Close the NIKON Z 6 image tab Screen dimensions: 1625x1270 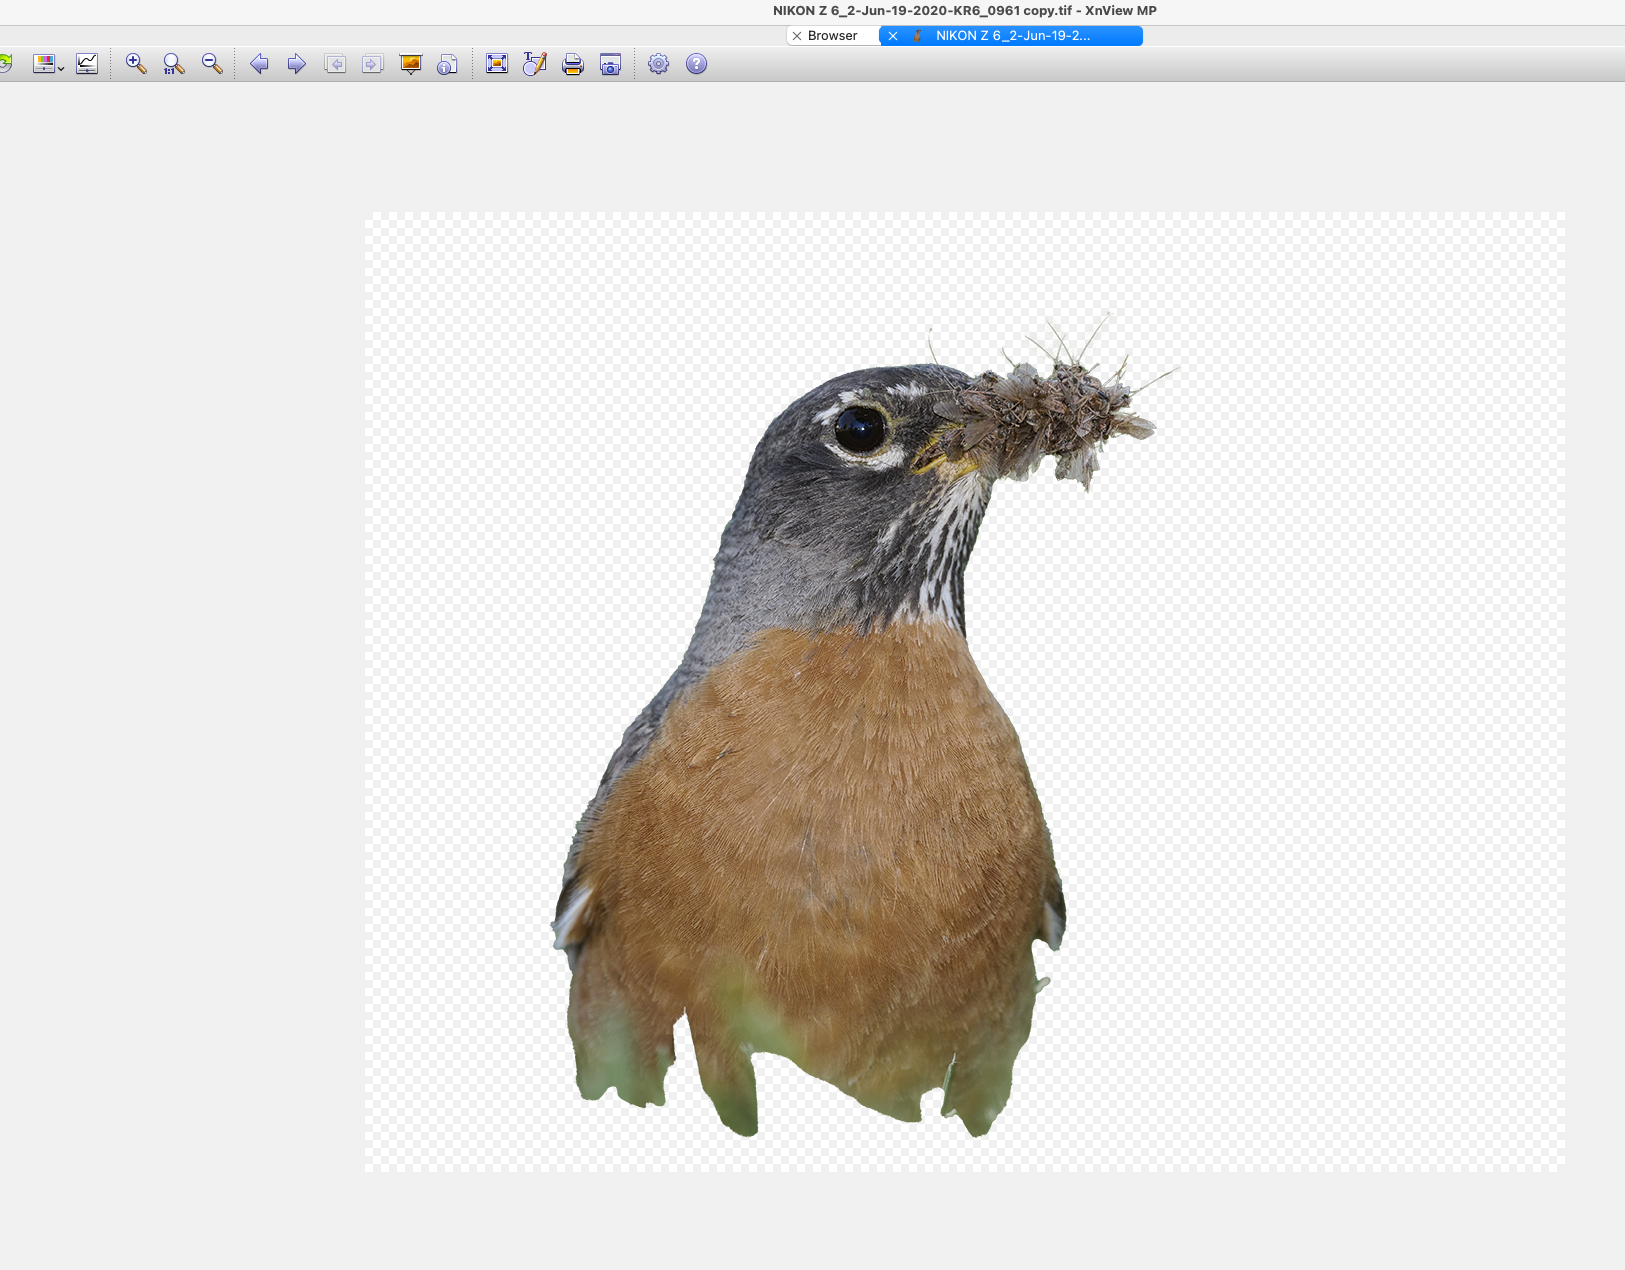(893, 36)
